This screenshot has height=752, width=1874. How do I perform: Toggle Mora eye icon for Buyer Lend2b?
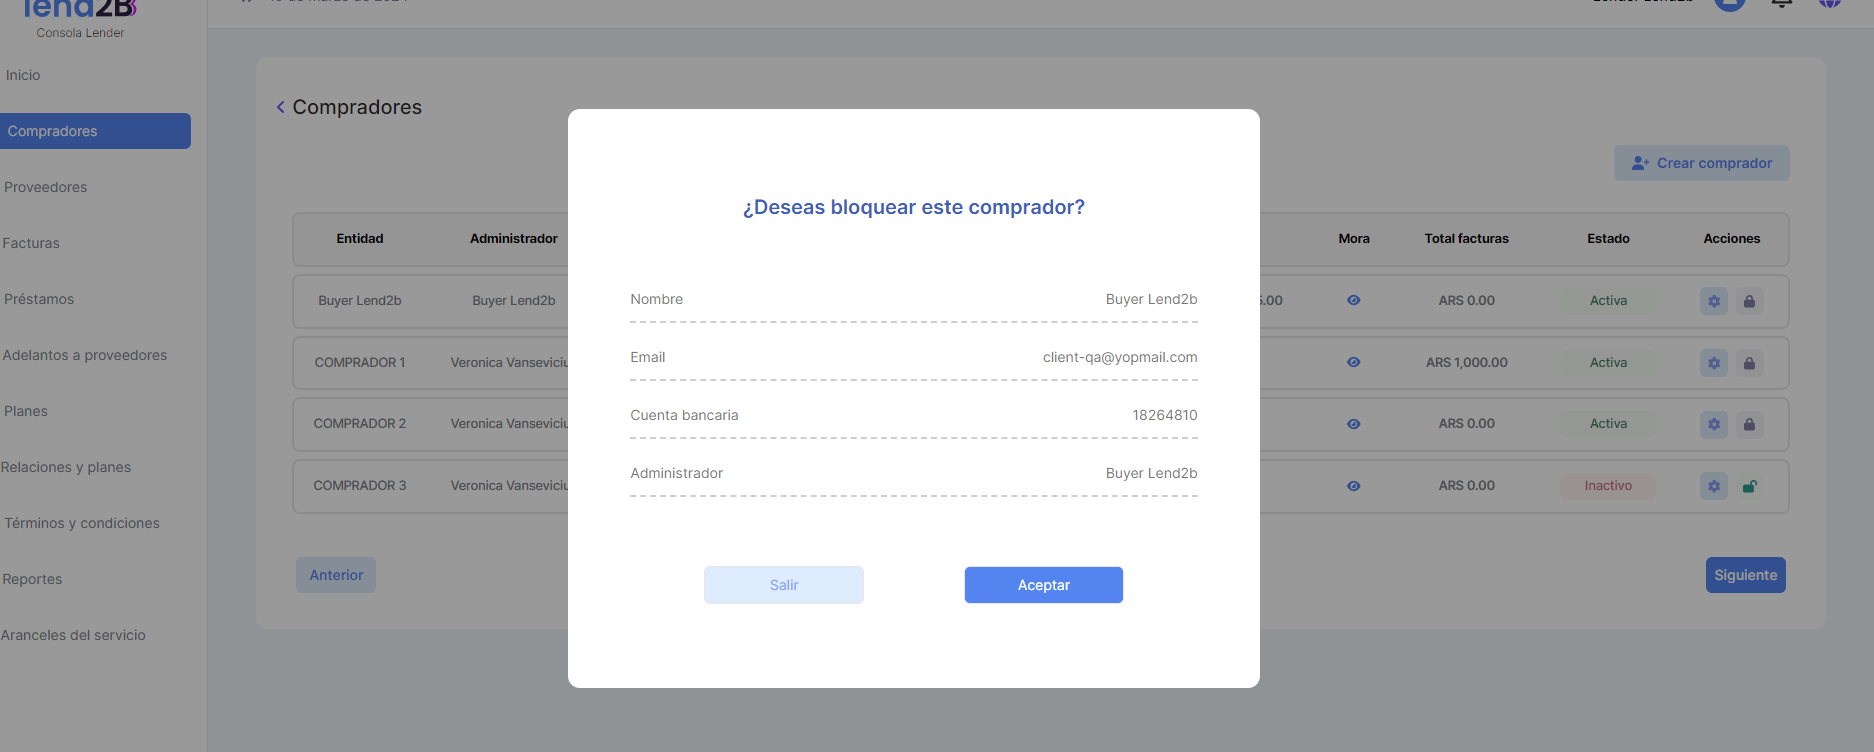1353,300
